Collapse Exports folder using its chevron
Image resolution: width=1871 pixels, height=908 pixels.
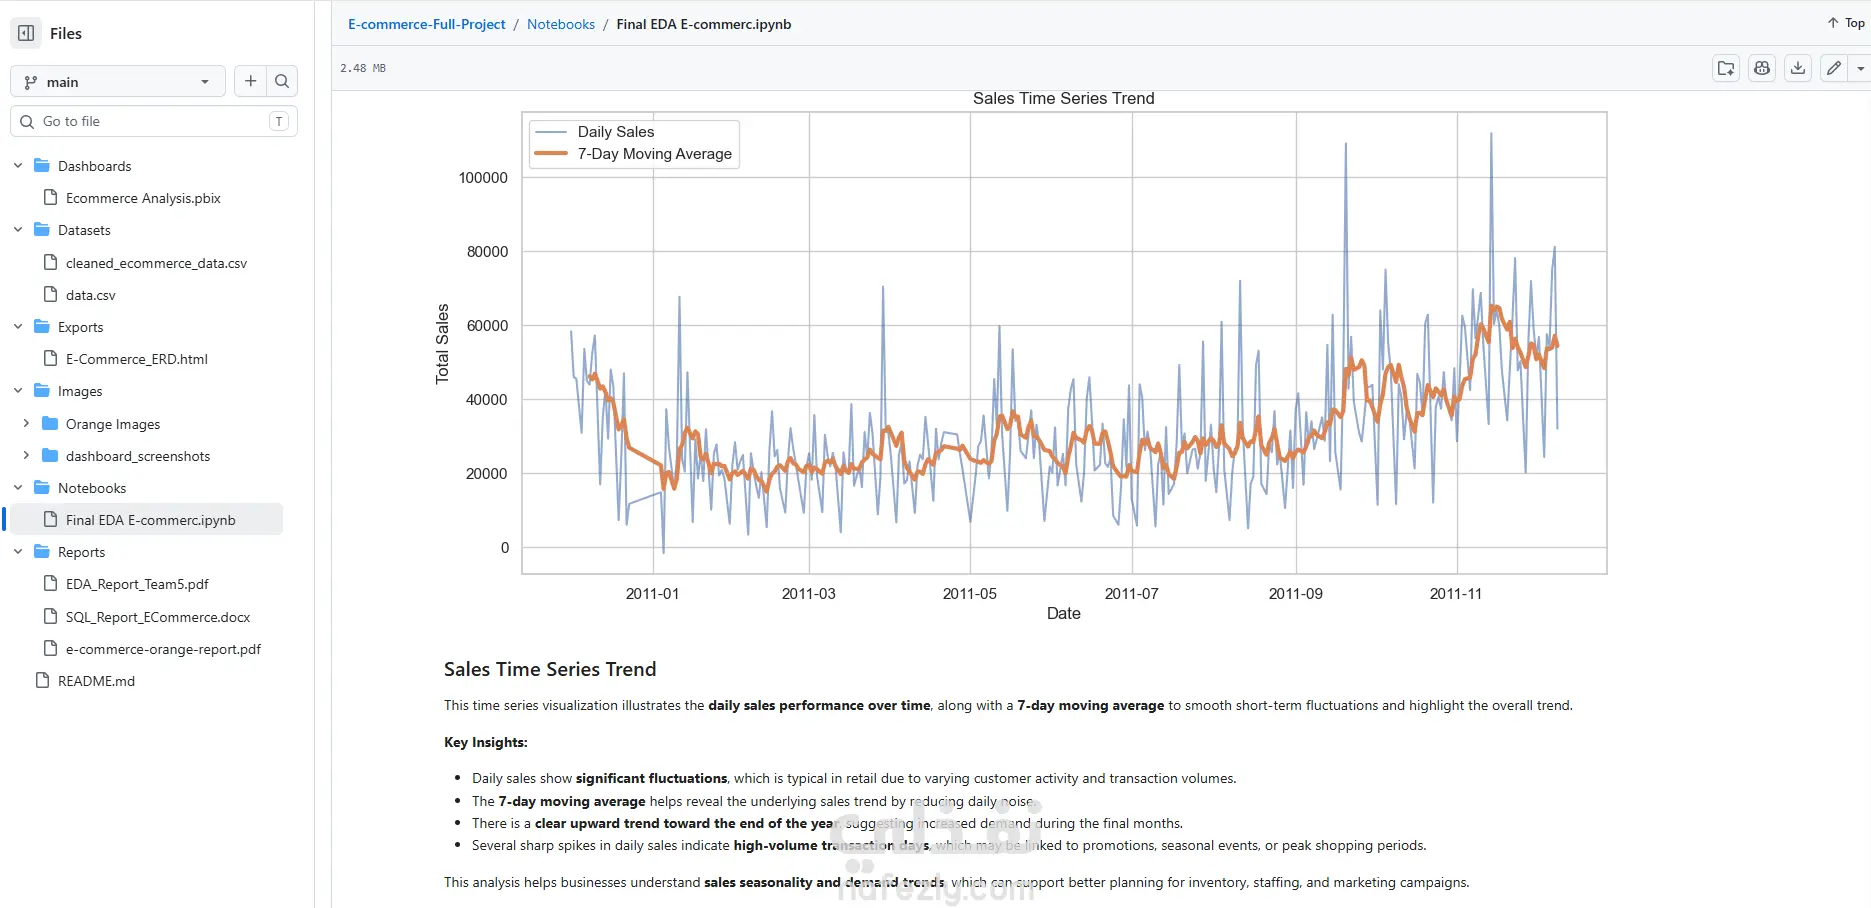pos(18,327)
